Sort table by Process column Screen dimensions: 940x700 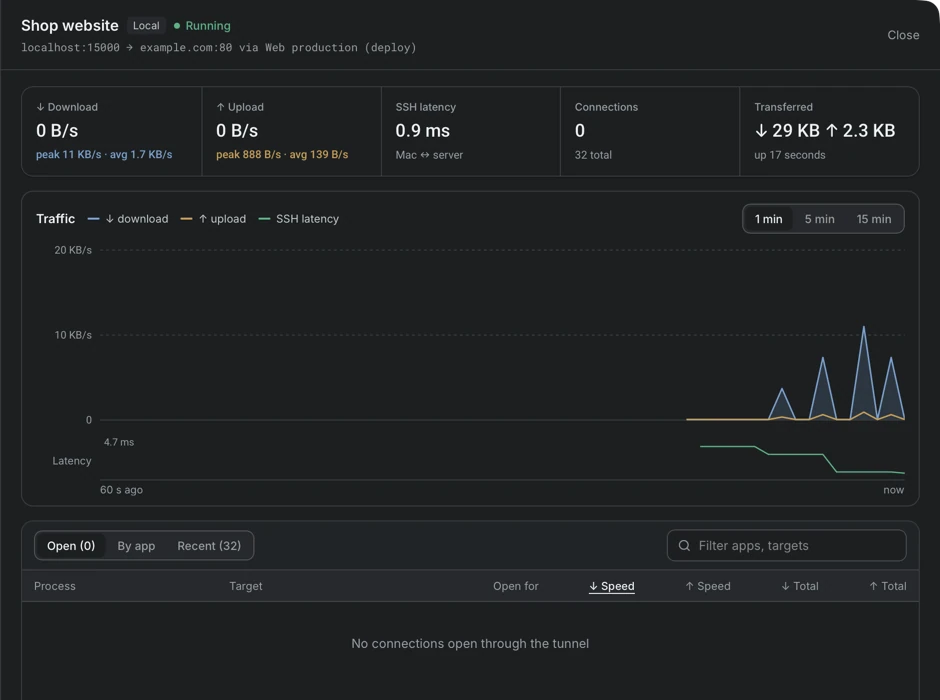tap(55, 586)
